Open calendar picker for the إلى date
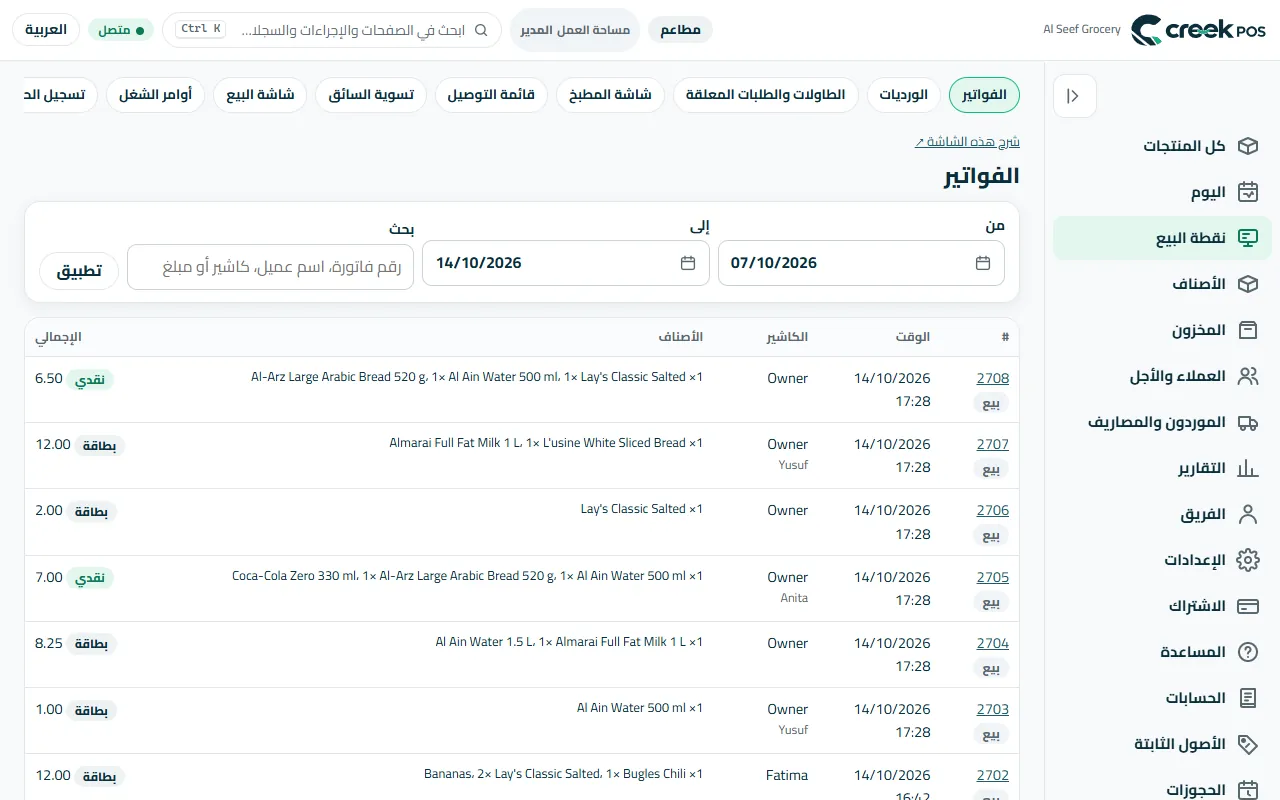 tap(688, 263)
